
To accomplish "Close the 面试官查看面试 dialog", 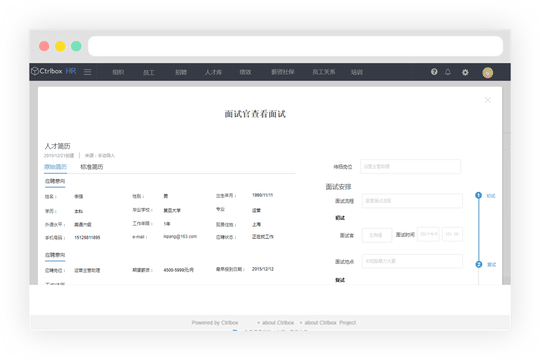I will [488, 100].
